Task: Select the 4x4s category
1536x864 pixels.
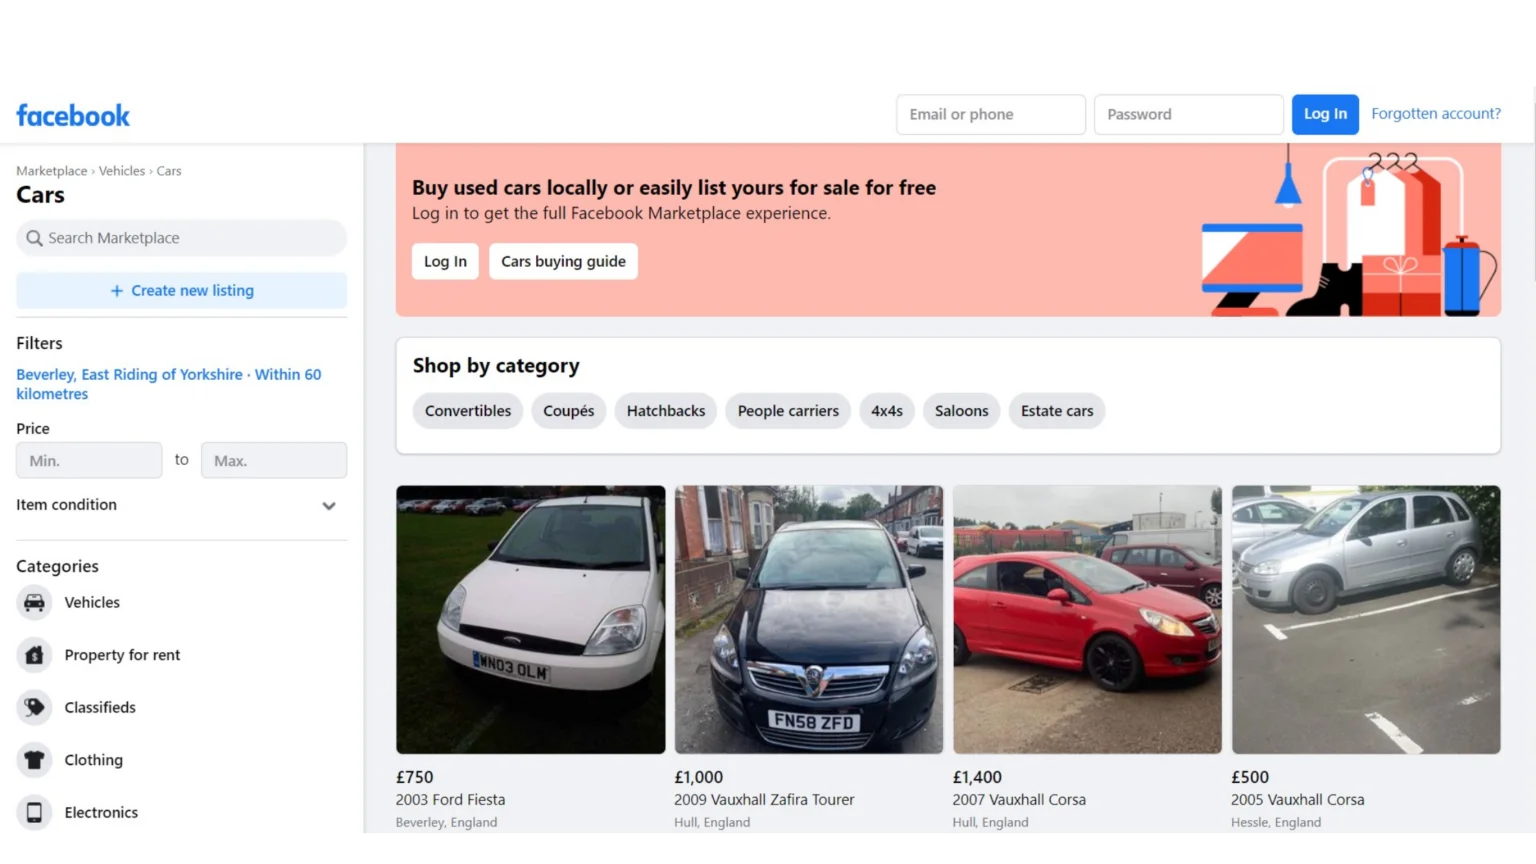Action: (887, 411)
